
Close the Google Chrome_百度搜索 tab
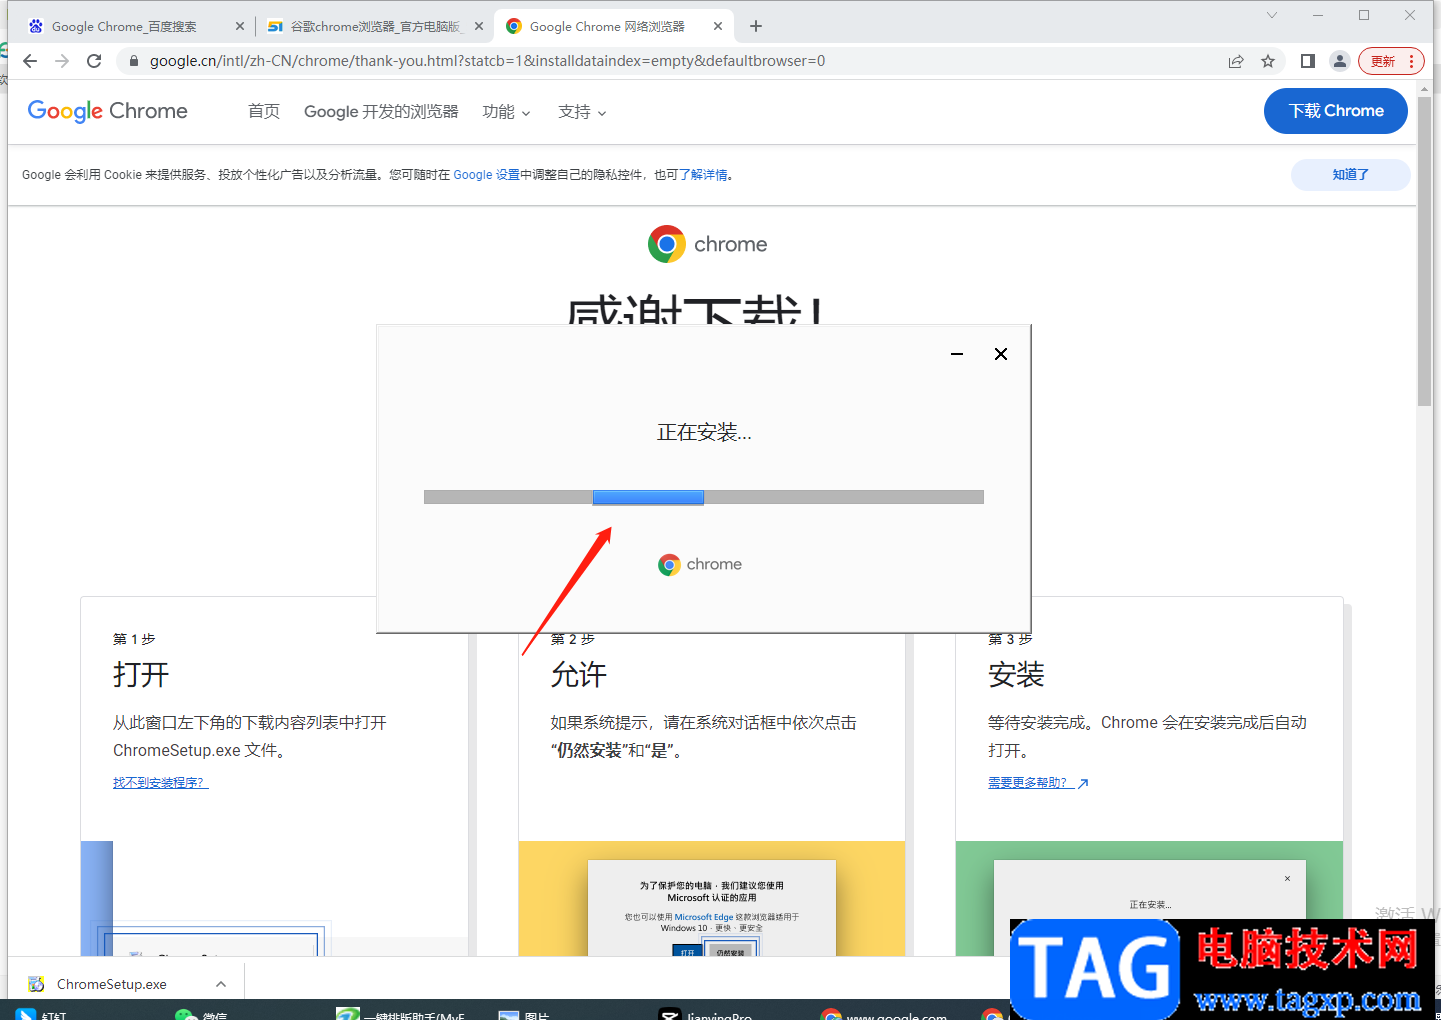click(240, 26)
